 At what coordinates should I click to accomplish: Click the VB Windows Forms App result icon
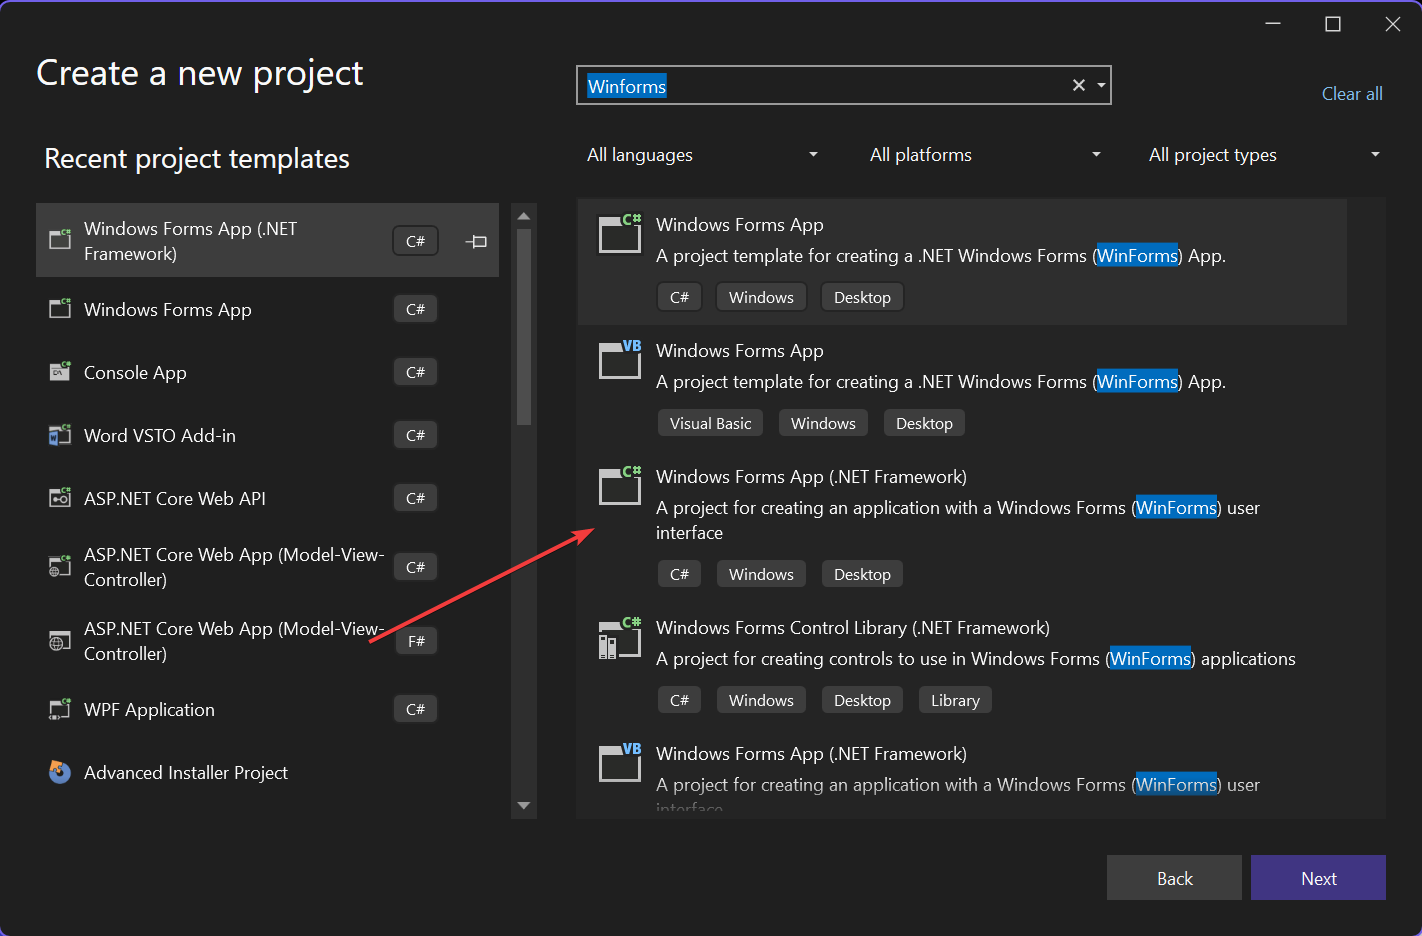click(x=620, y=360)
